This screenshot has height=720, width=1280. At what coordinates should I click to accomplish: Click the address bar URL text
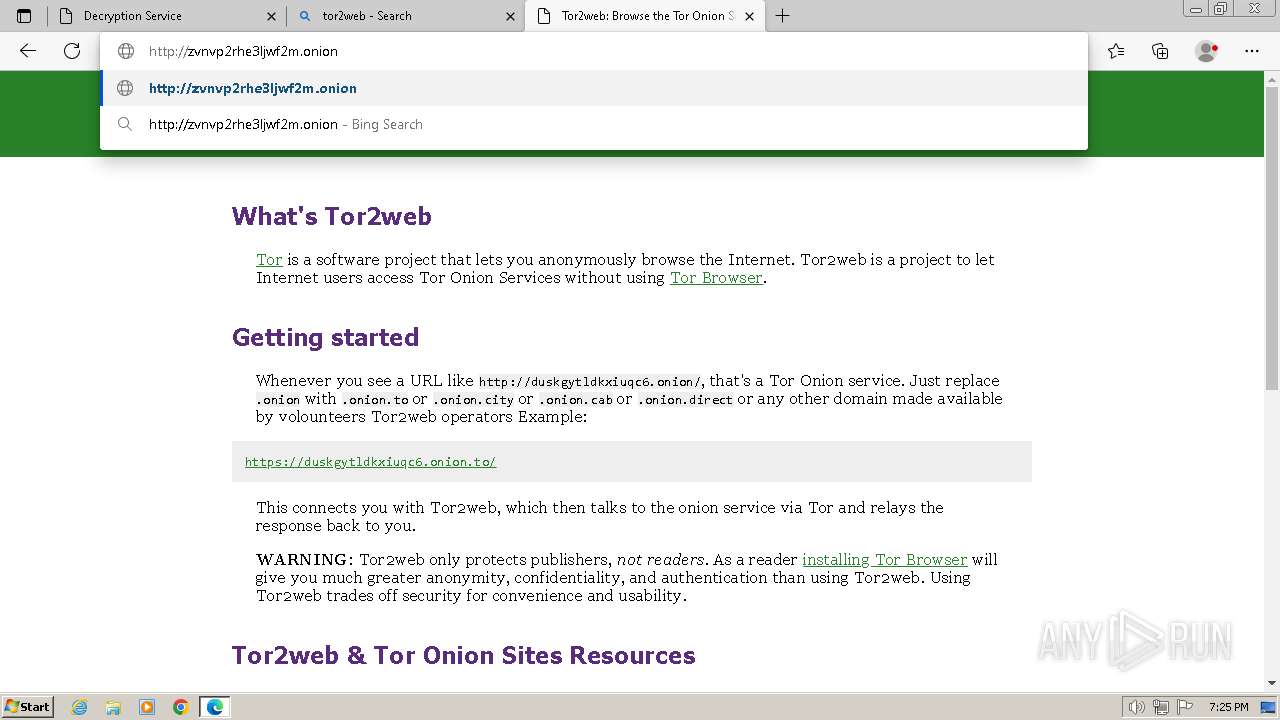pyautogui.click(x=243, y=51)
